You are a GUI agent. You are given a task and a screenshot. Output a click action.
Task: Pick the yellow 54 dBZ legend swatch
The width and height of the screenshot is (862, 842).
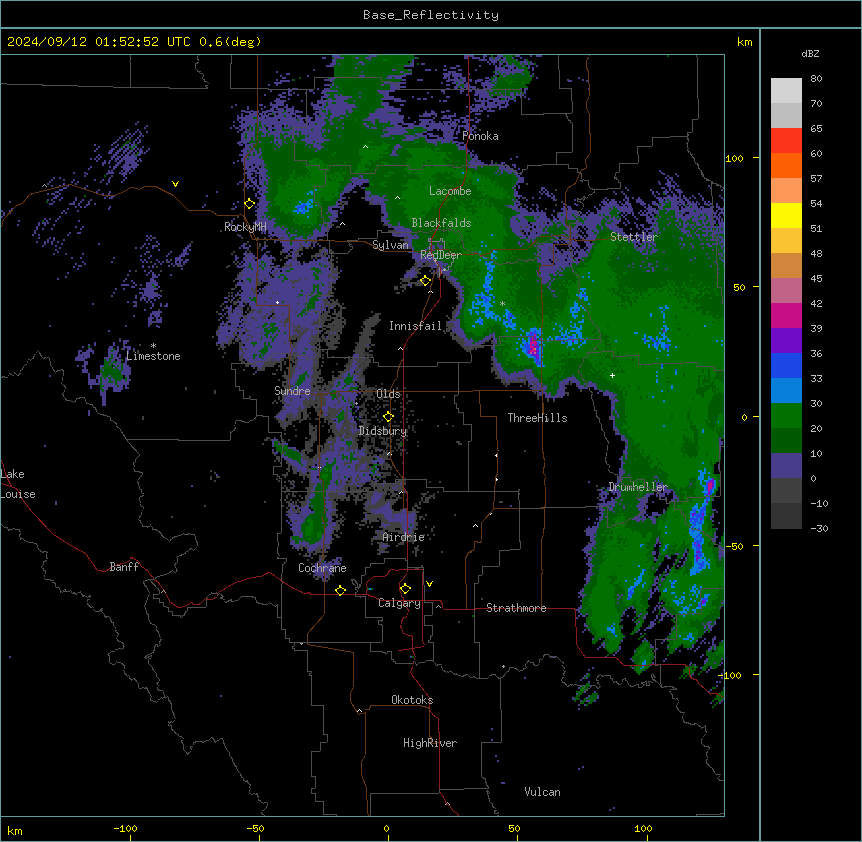(x=786, y=215)
